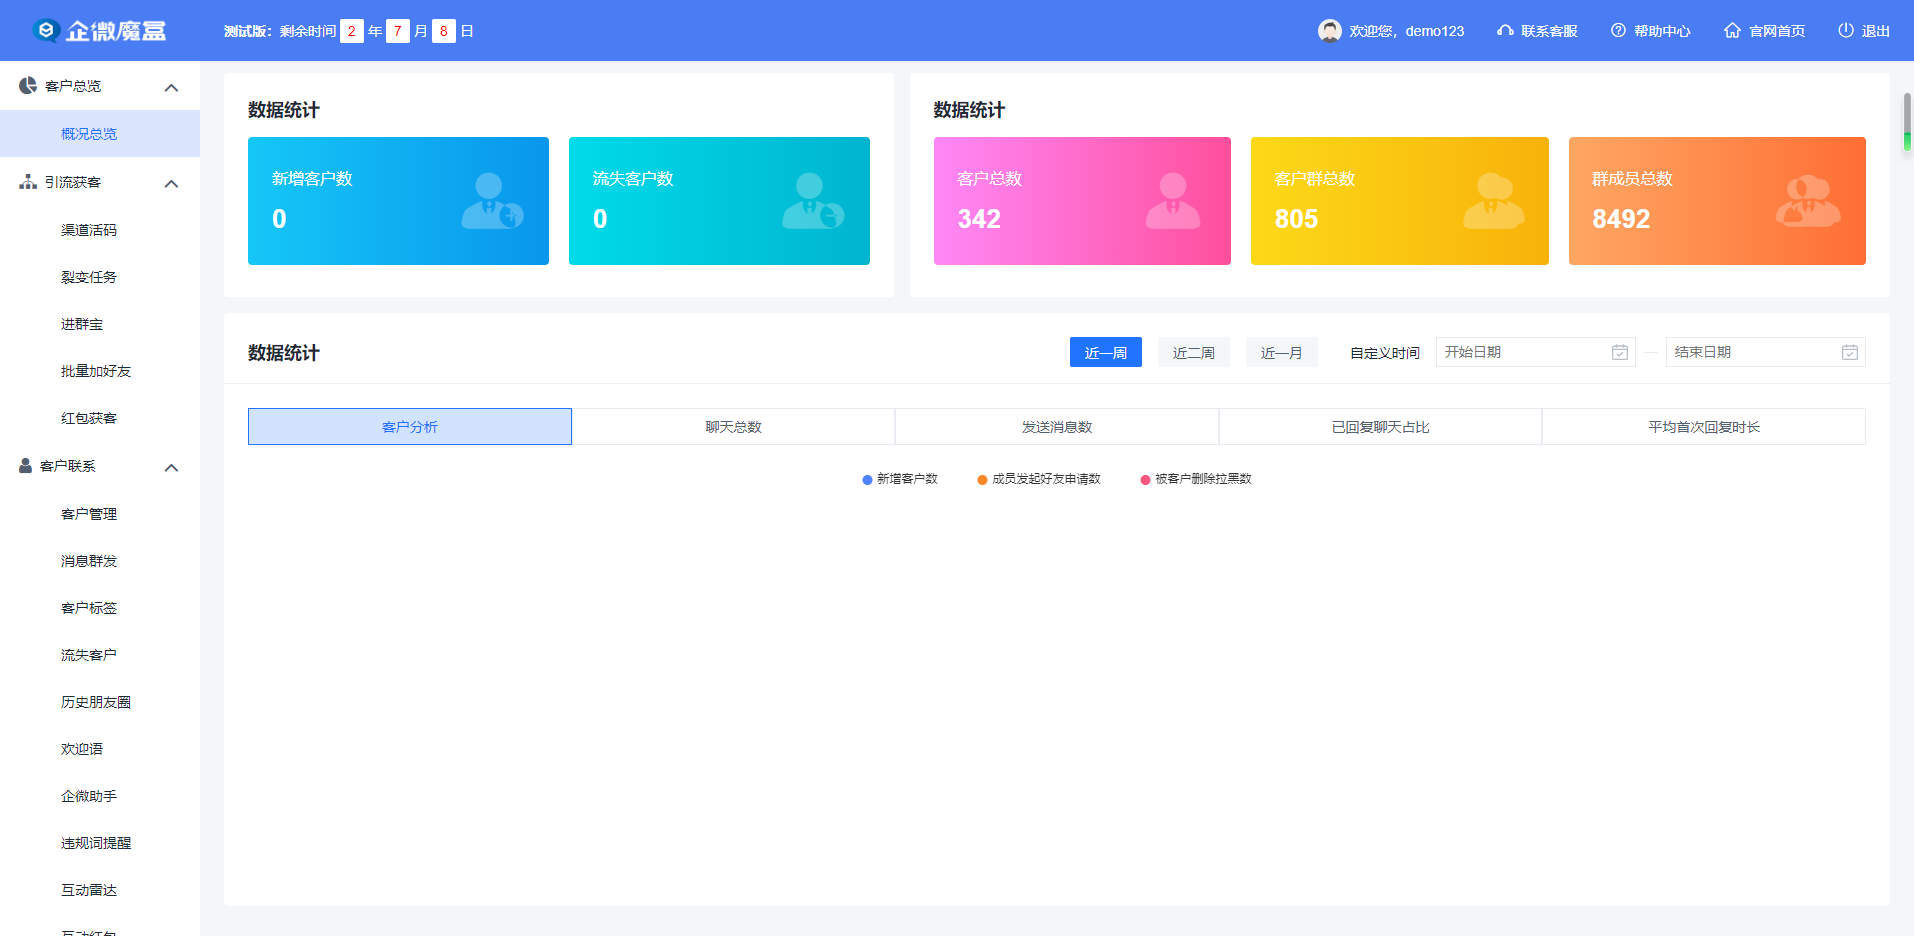The width and height of the screenshot is (1914, 936).
Task: Click the 群成员总数 card members icon
Action: 1808,201
